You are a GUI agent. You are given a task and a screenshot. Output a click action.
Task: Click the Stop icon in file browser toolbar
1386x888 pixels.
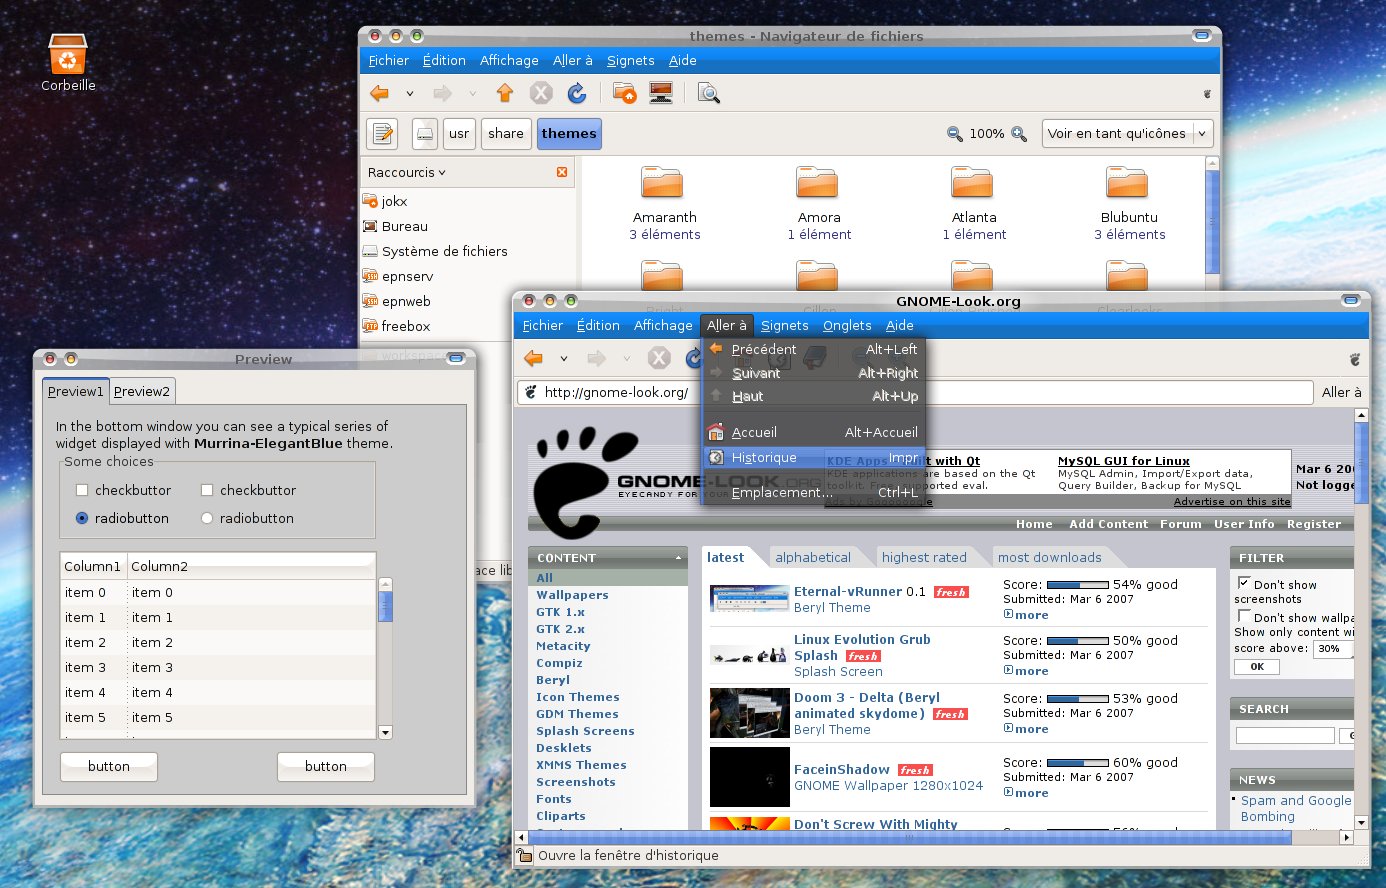(541, 94)
